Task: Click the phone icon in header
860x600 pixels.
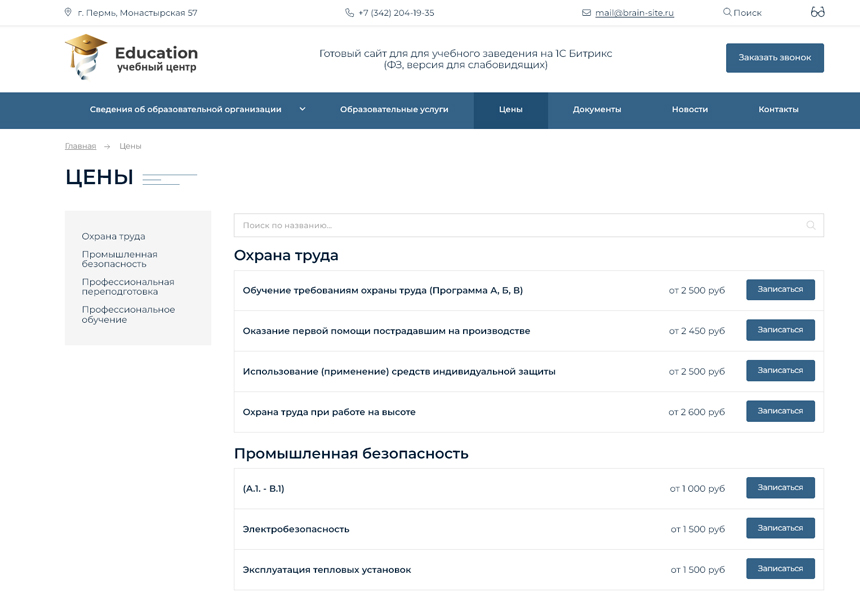Action: pos(349,13)
